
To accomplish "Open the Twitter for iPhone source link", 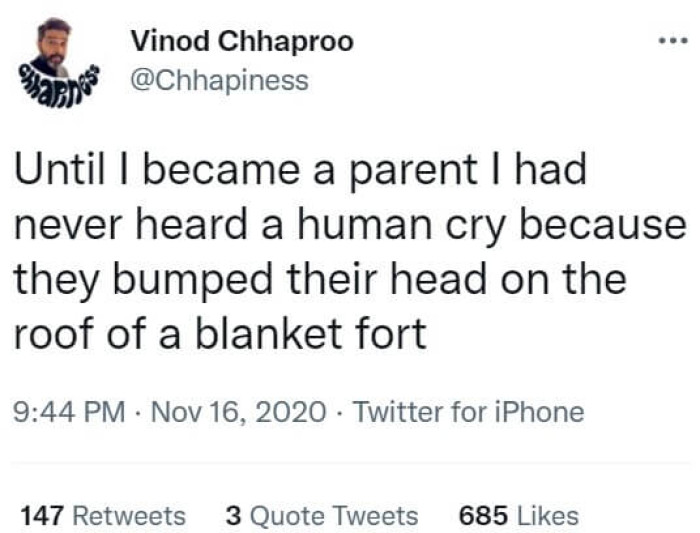I will point(469,411).
